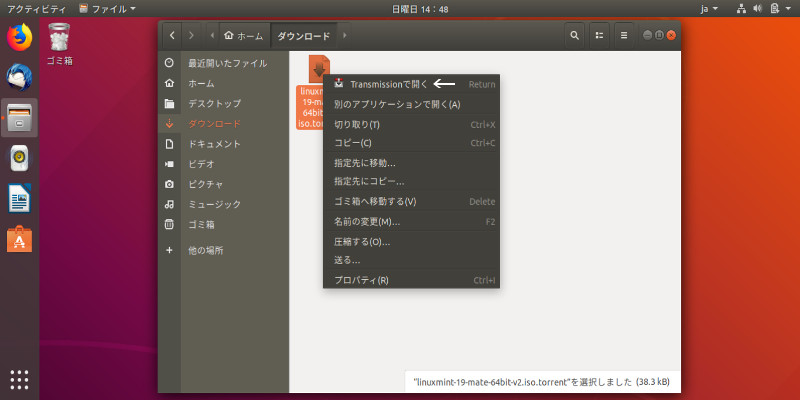800x400 pixels.
Task: Minimize the Files window
Action: tap(647, 35)
